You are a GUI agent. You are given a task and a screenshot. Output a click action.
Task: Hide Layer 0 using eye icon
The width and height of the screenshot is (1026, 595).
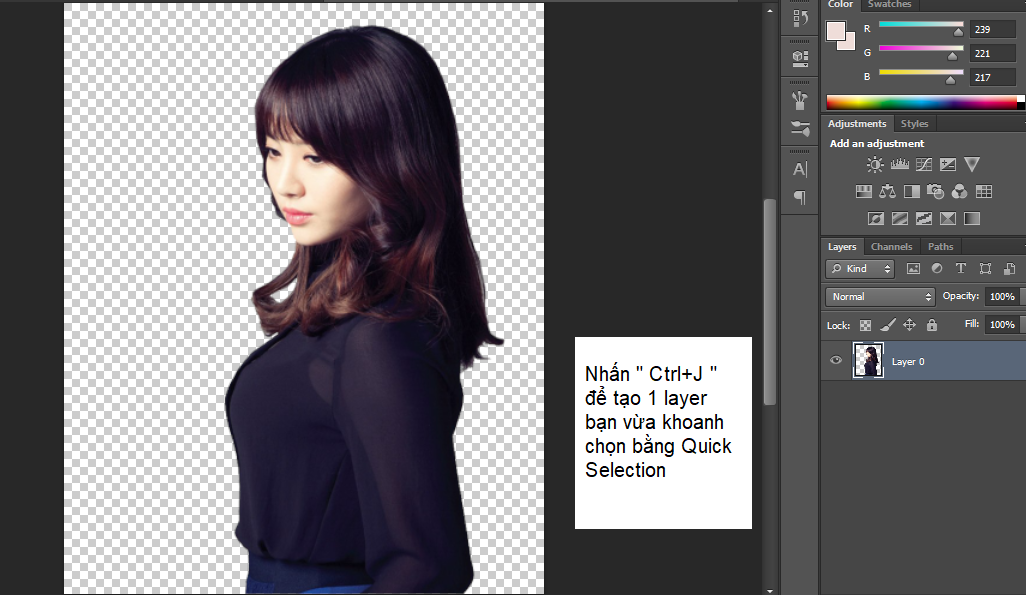(836, 361)
